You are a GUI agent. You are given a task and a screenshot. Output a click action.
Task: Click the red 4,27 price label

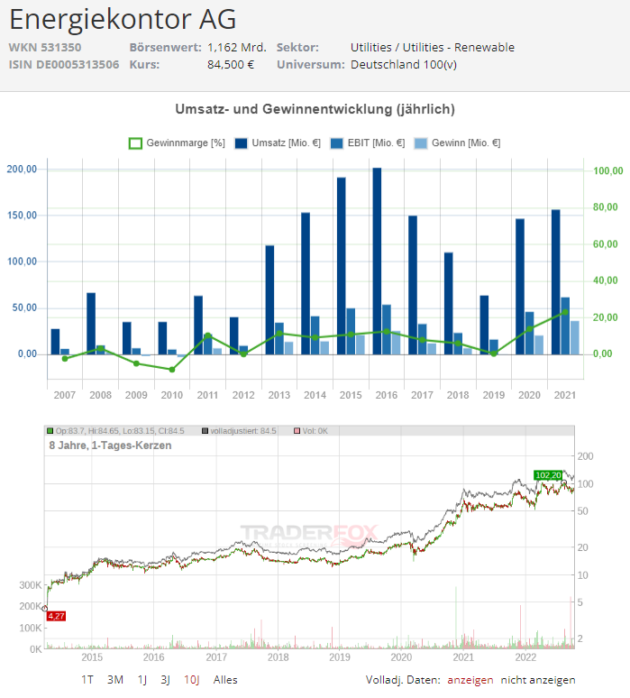pyautogui.click(x=56, y=616)
